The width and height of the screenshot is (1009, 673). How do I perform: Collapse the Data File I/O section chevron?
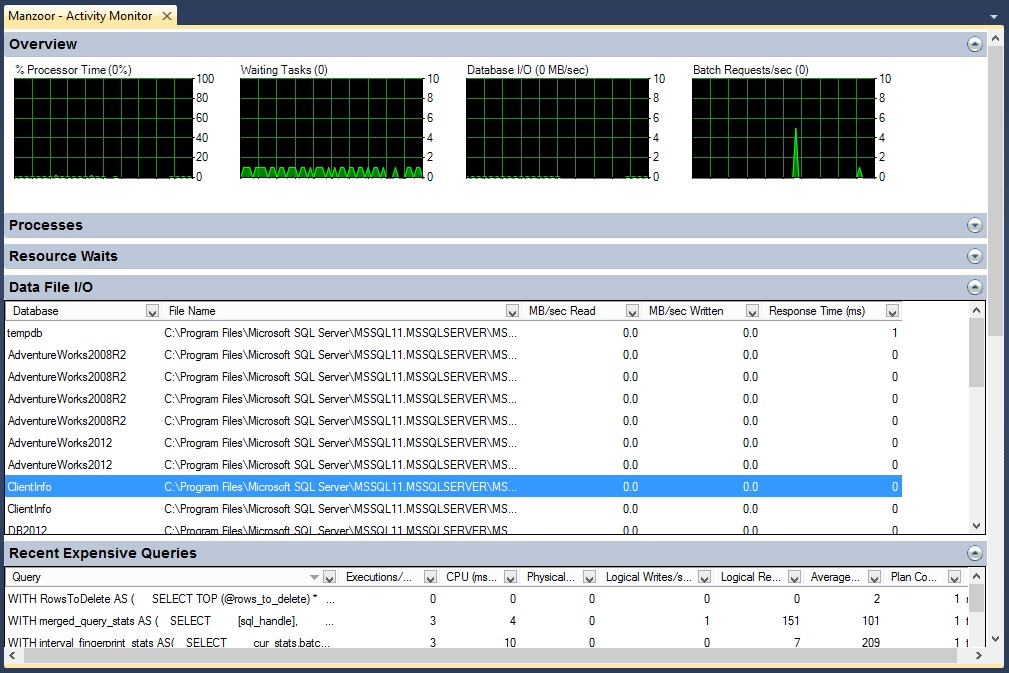click(x=974, y=287)
